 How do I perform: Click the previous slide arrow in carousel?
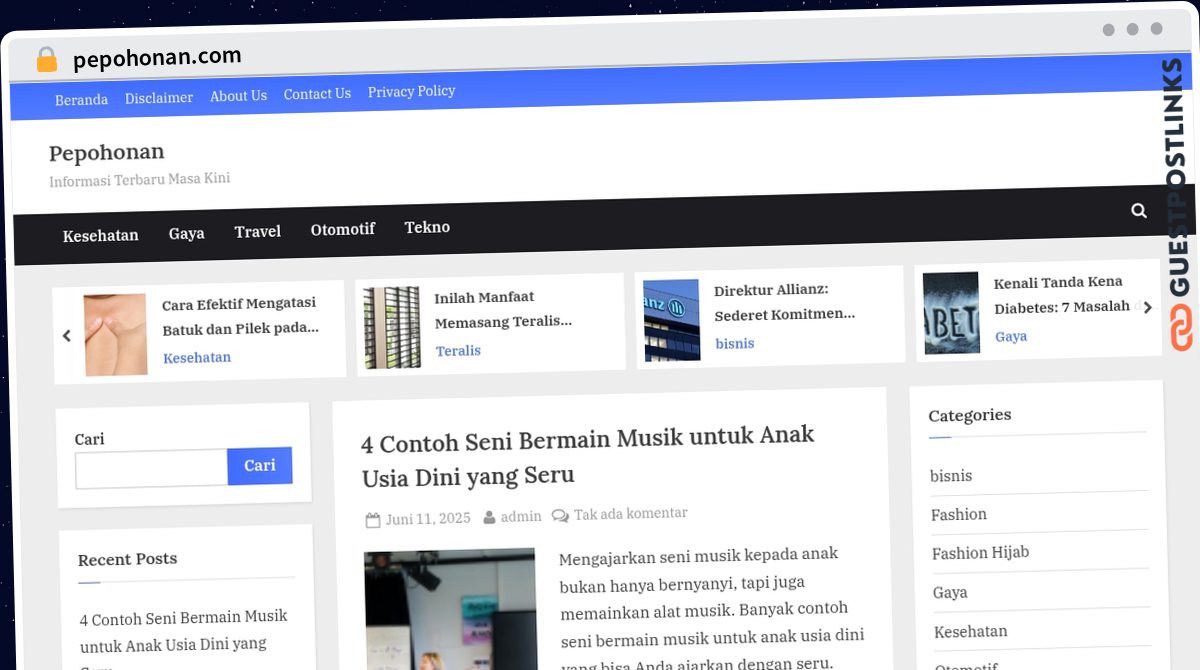click(x=67, y=336)
